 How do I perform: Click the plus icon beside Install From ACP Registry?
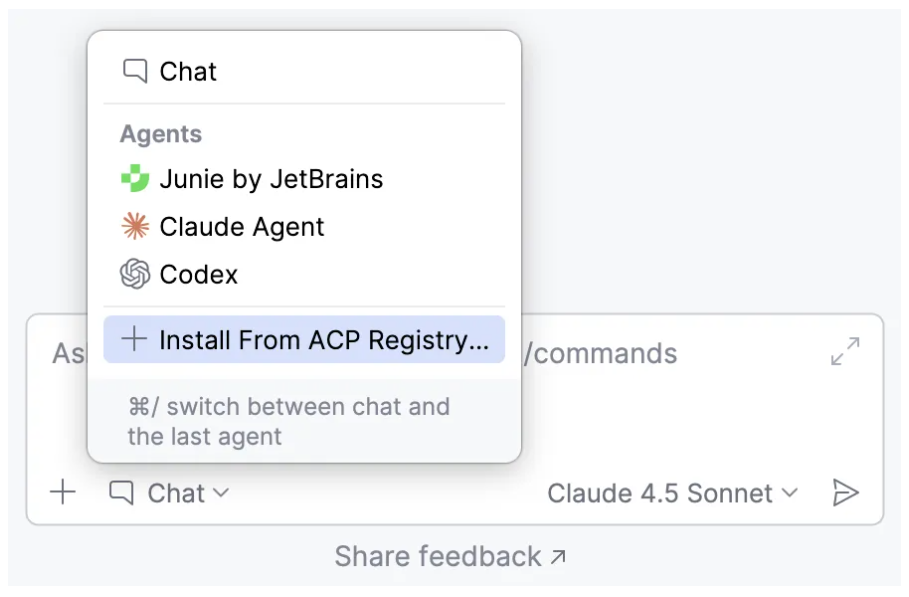click(134, 340)
